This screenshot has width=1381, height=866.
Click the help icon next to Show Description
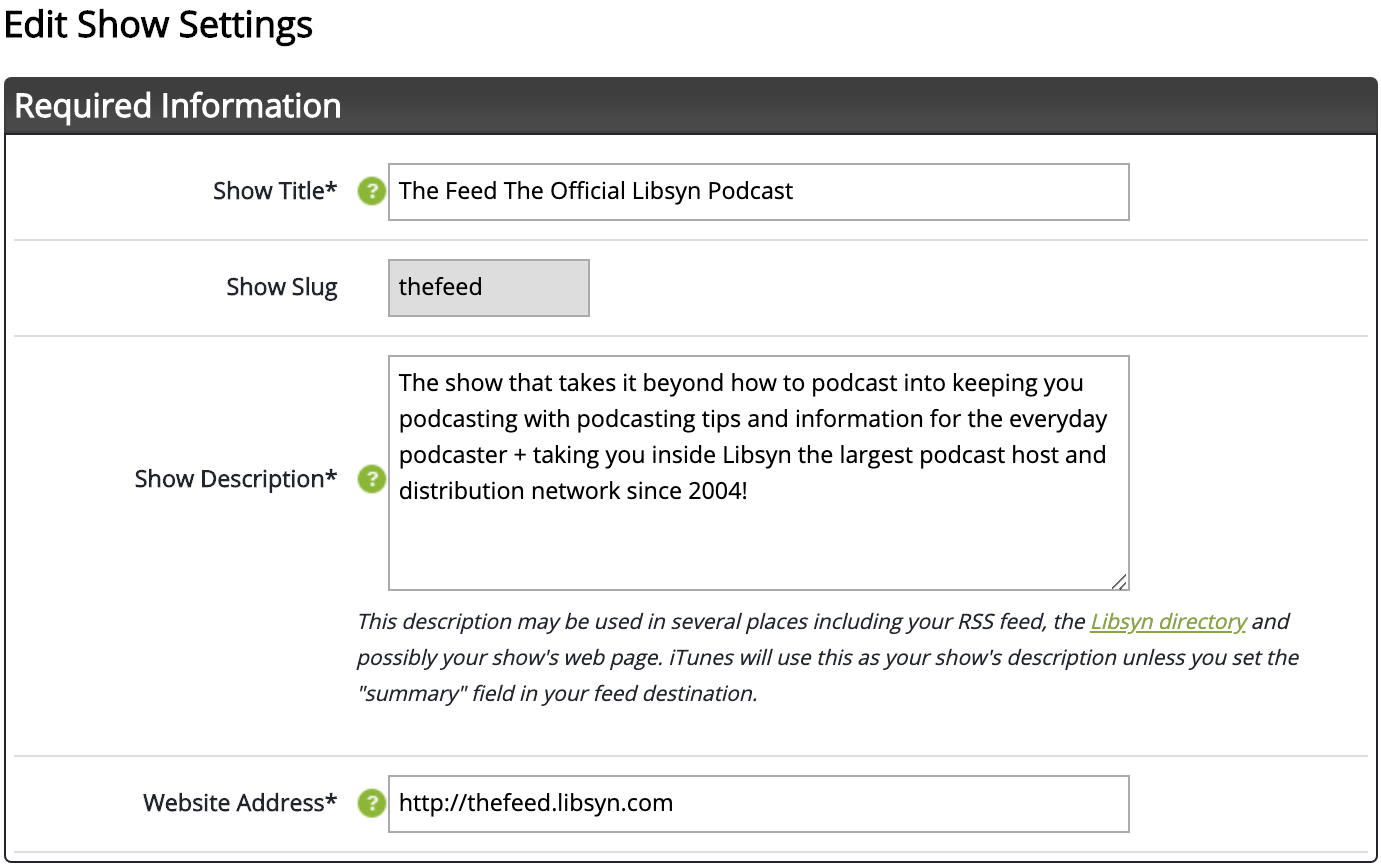click(372, 479)
